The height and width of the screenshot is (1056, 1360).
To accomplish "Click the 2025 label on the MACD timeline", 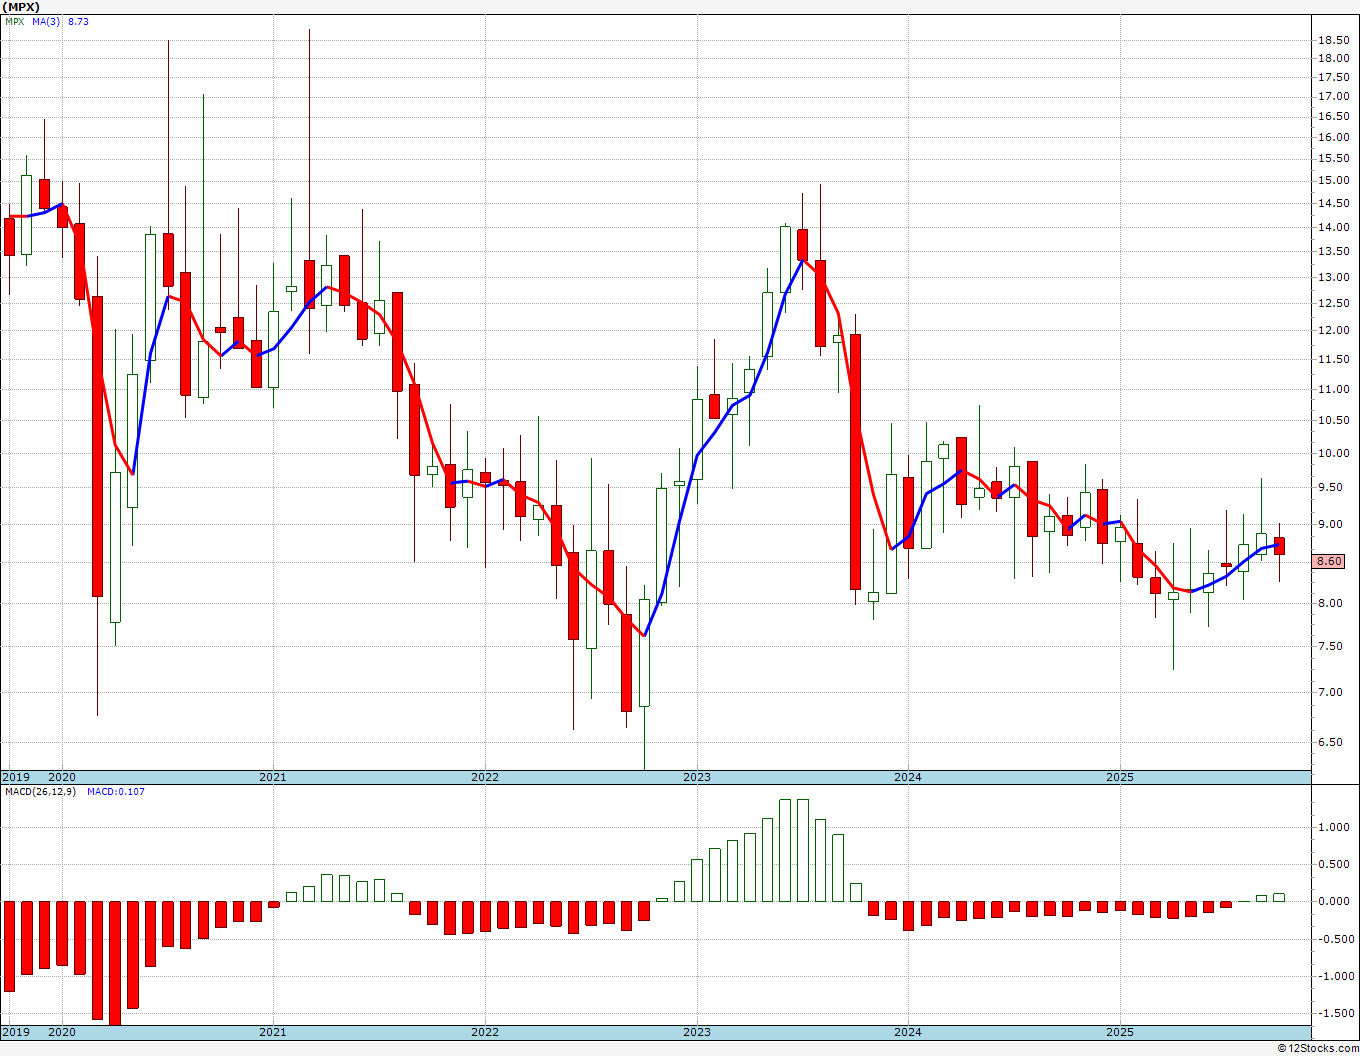I will click(1120, 1032).
